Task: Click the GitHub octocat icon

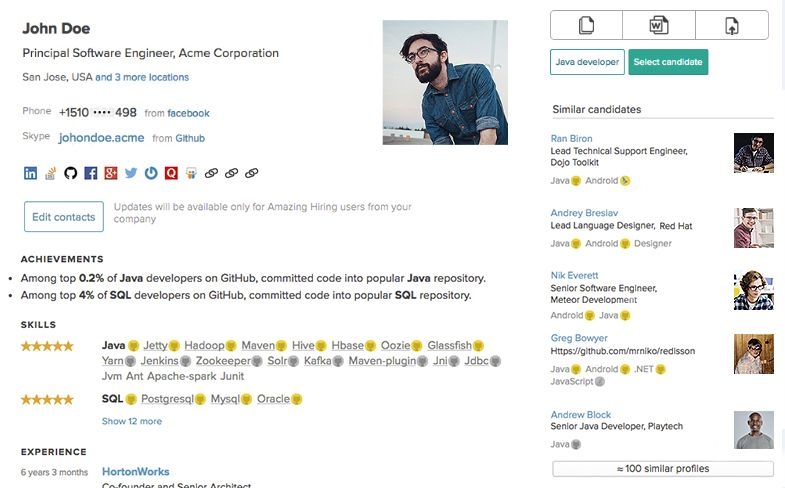Action: pos(70,173)
